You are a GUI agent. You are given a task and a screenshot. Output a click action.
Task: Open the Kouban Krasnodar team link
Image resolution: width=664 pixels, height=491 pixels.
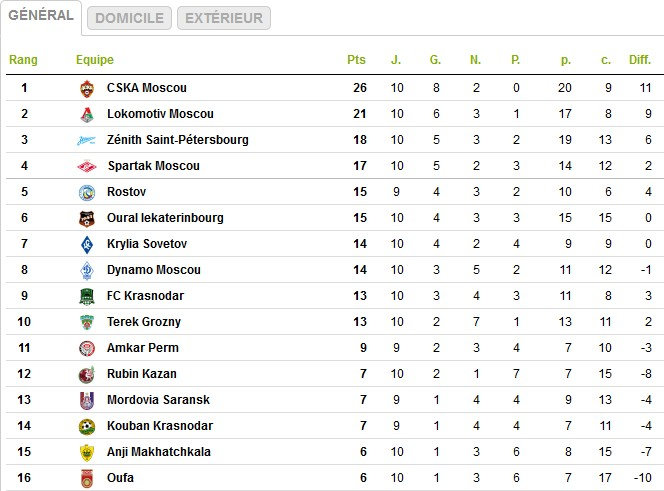click(x=159, y=426)
